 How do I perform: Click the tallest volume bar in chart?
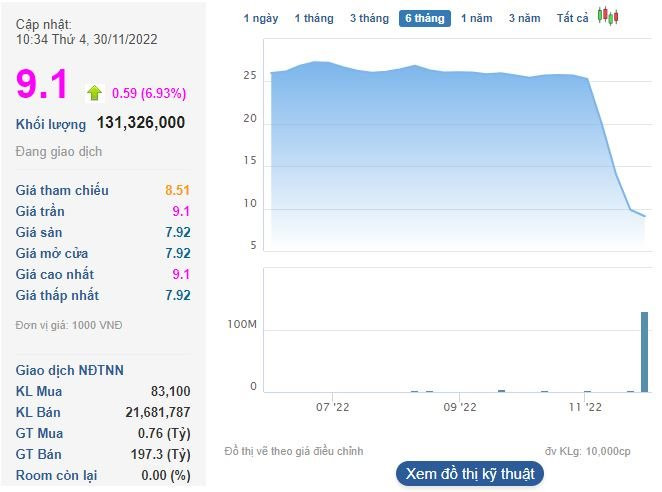coord(644,352)
